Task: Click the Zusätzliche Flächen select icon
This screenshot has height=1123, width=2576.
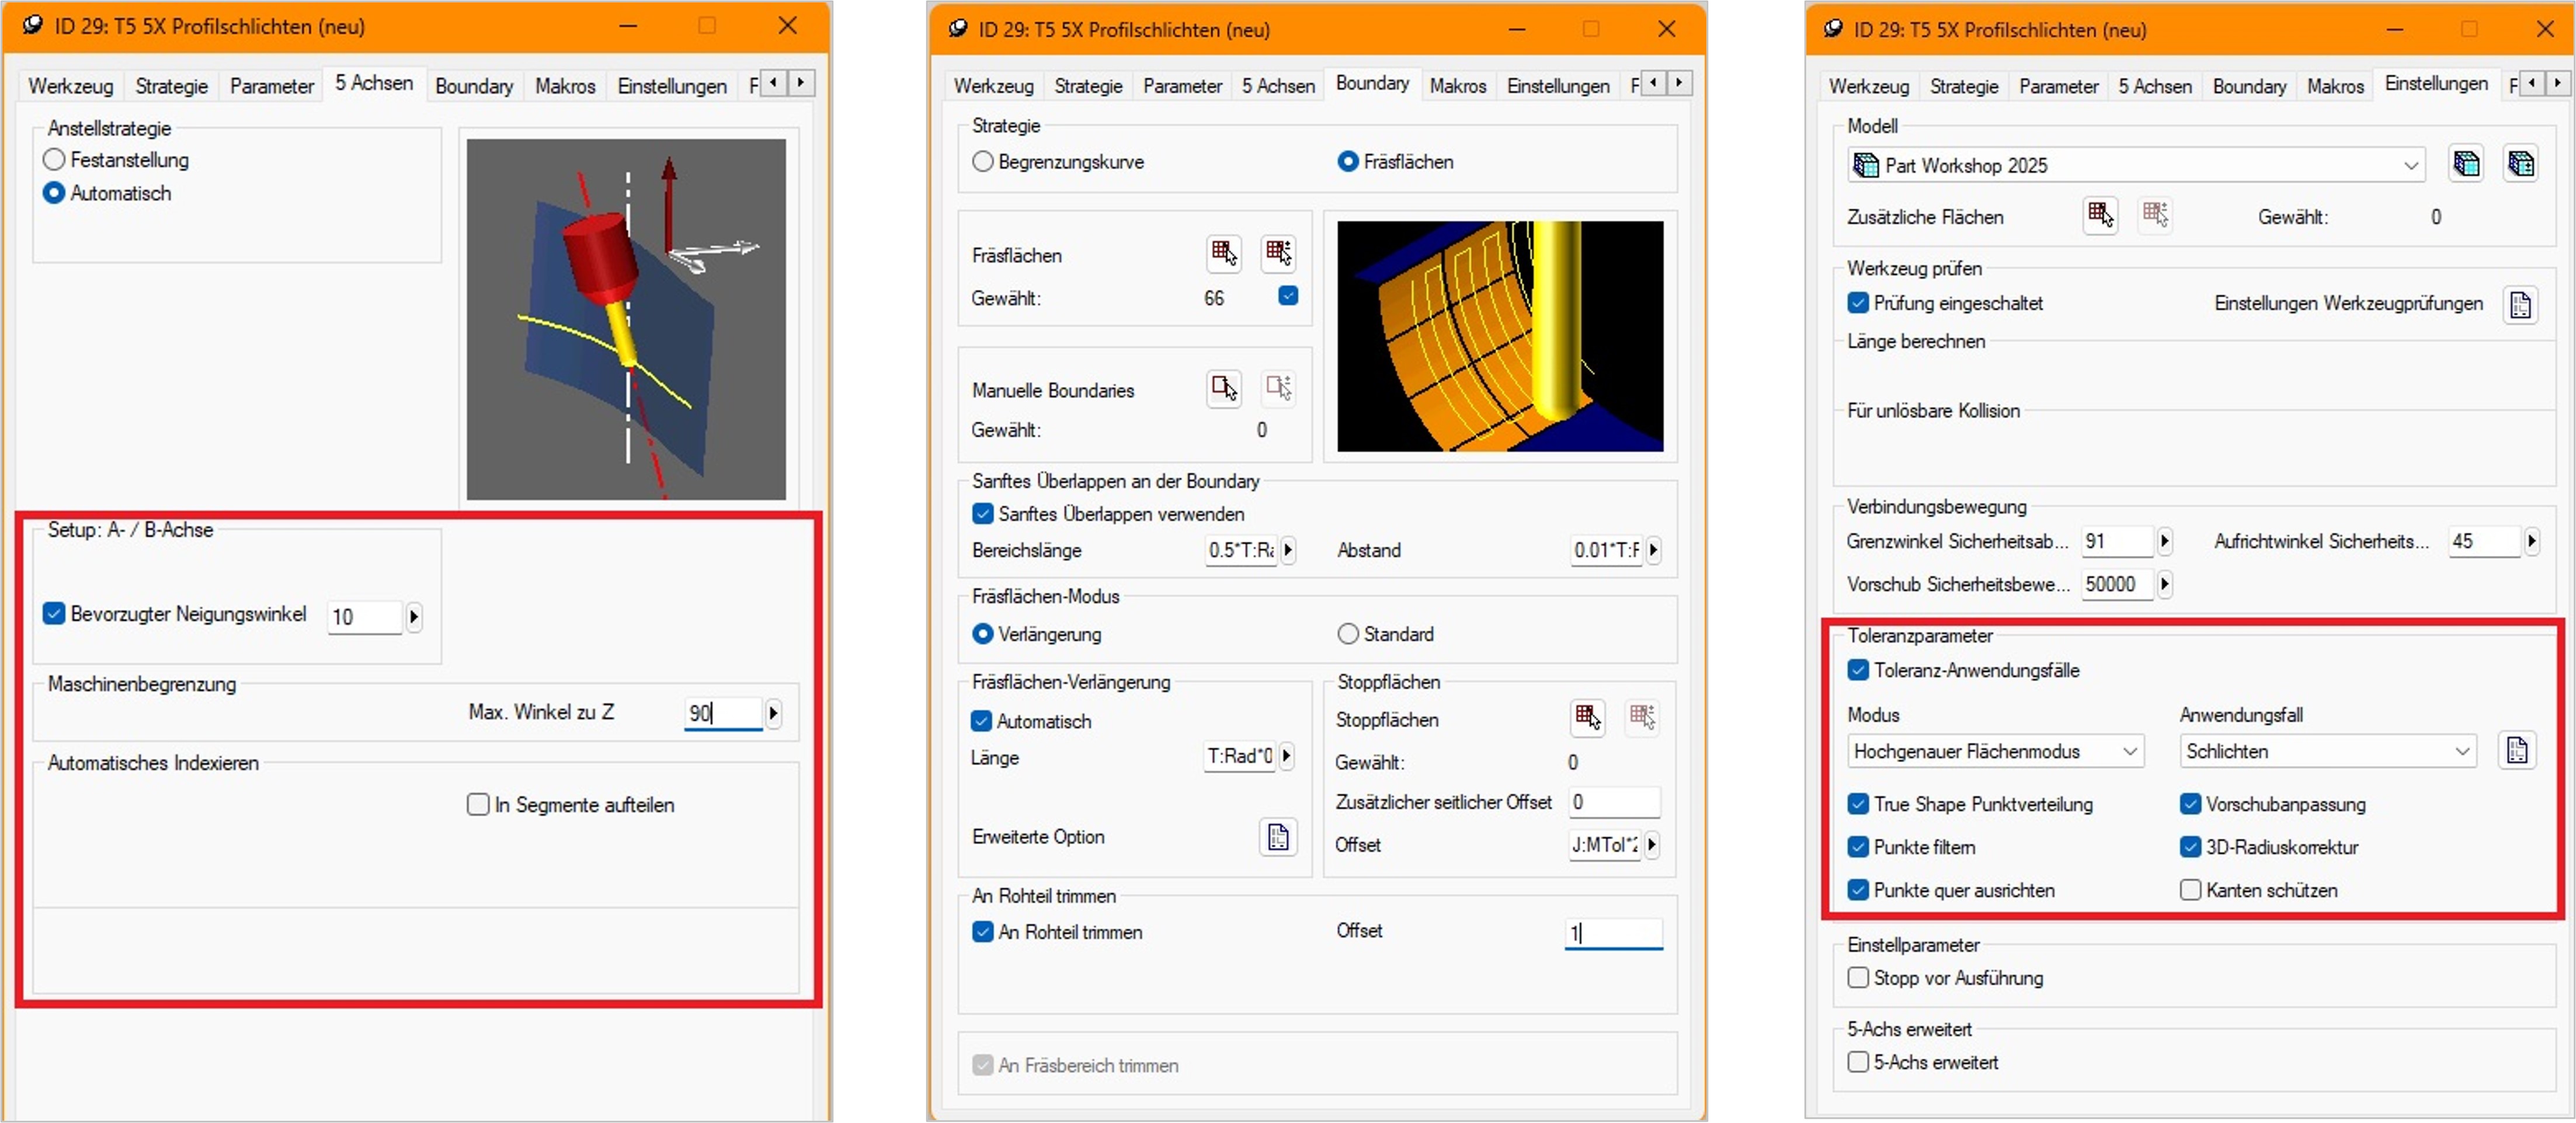Action: [2100, 215]
